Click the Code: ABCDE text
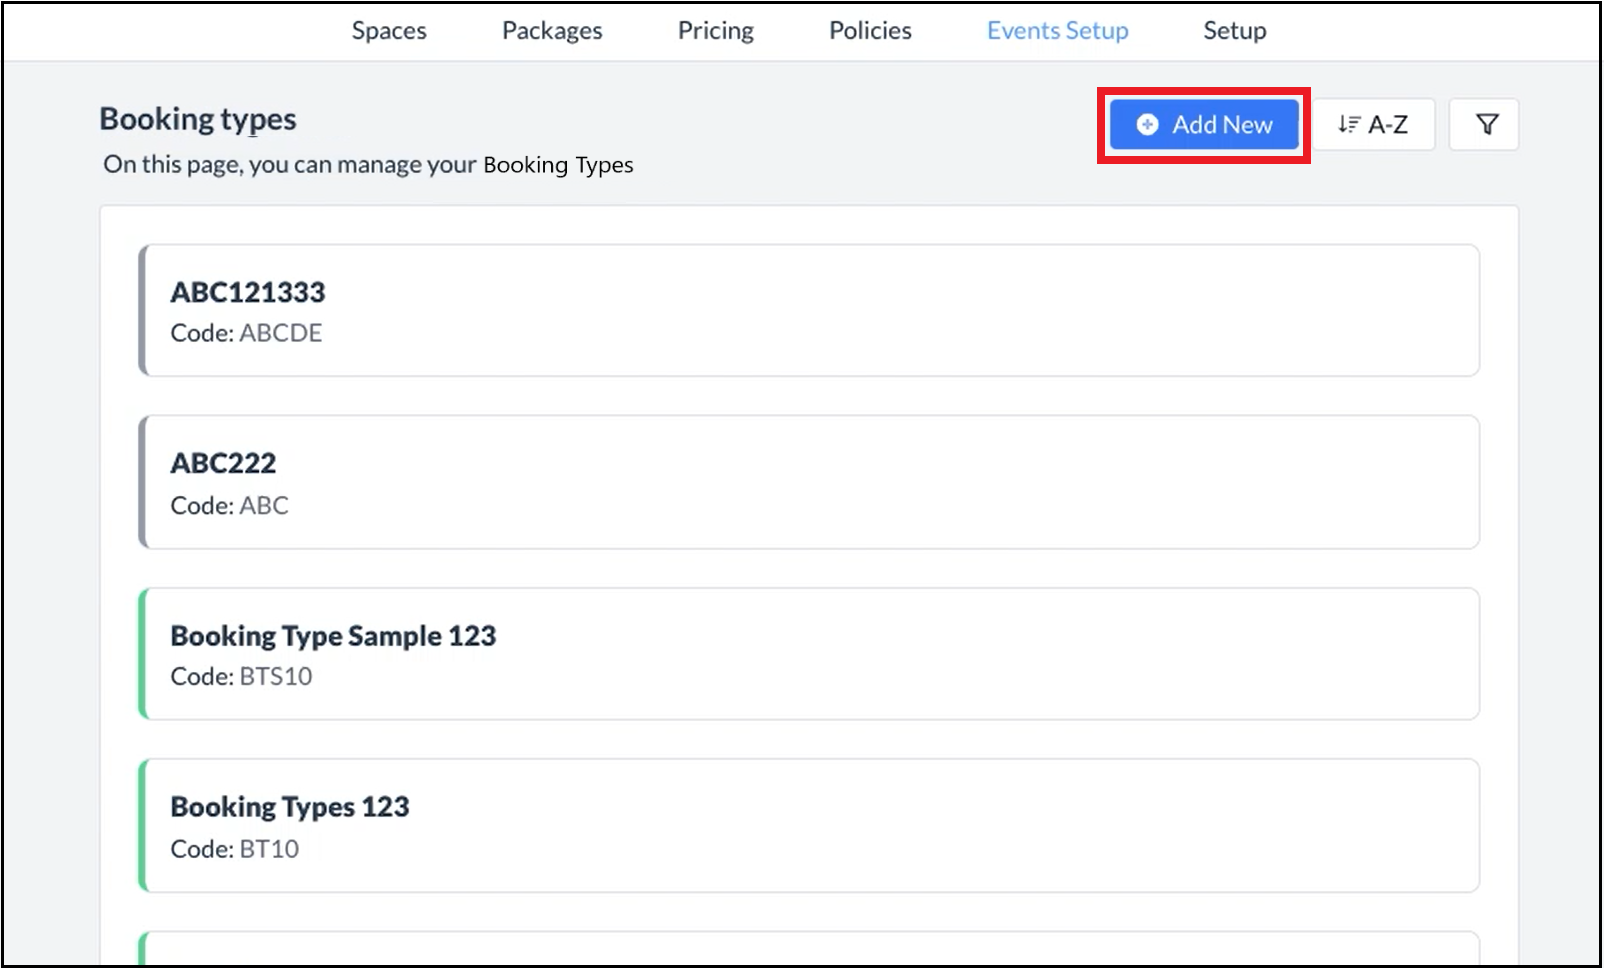The image size is (1604, 968). [246, 333]
